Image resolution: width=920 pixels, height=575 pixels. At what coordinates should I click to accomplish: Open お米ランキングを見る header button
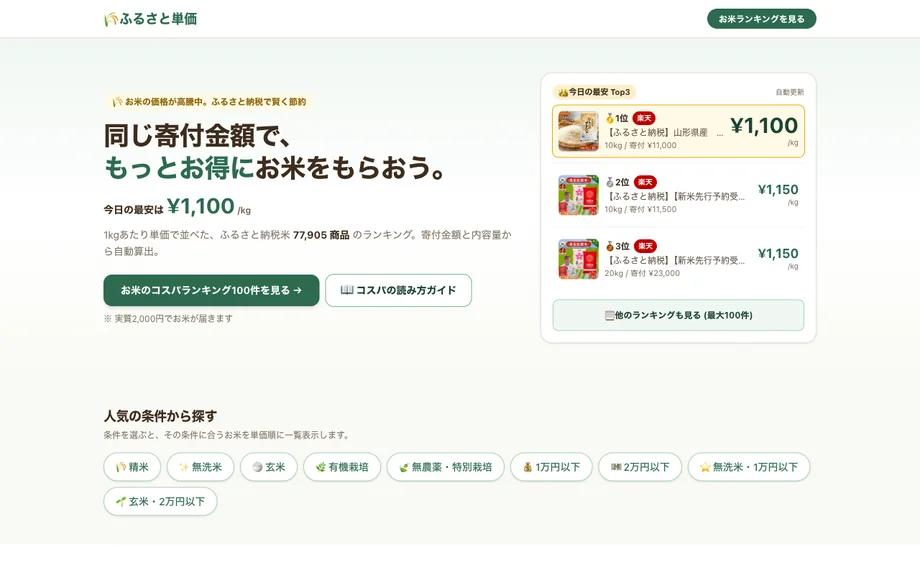[761, 19]
